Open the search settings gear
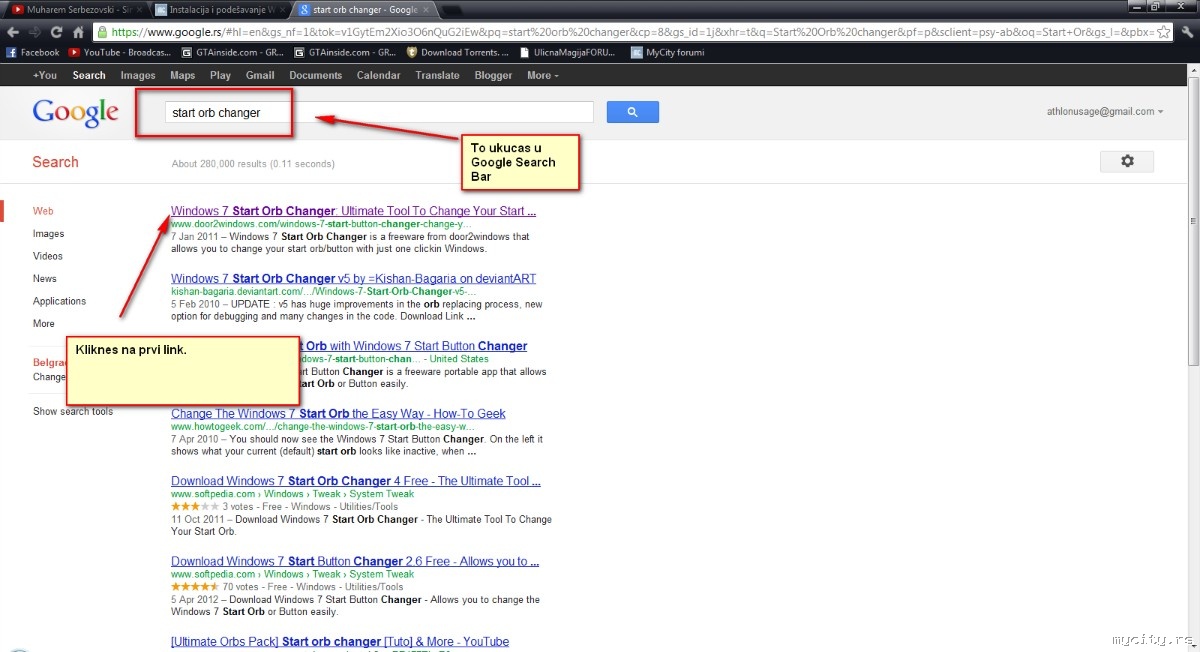Viewport: 1200px width, 652px height. [x=1127, y=161]
